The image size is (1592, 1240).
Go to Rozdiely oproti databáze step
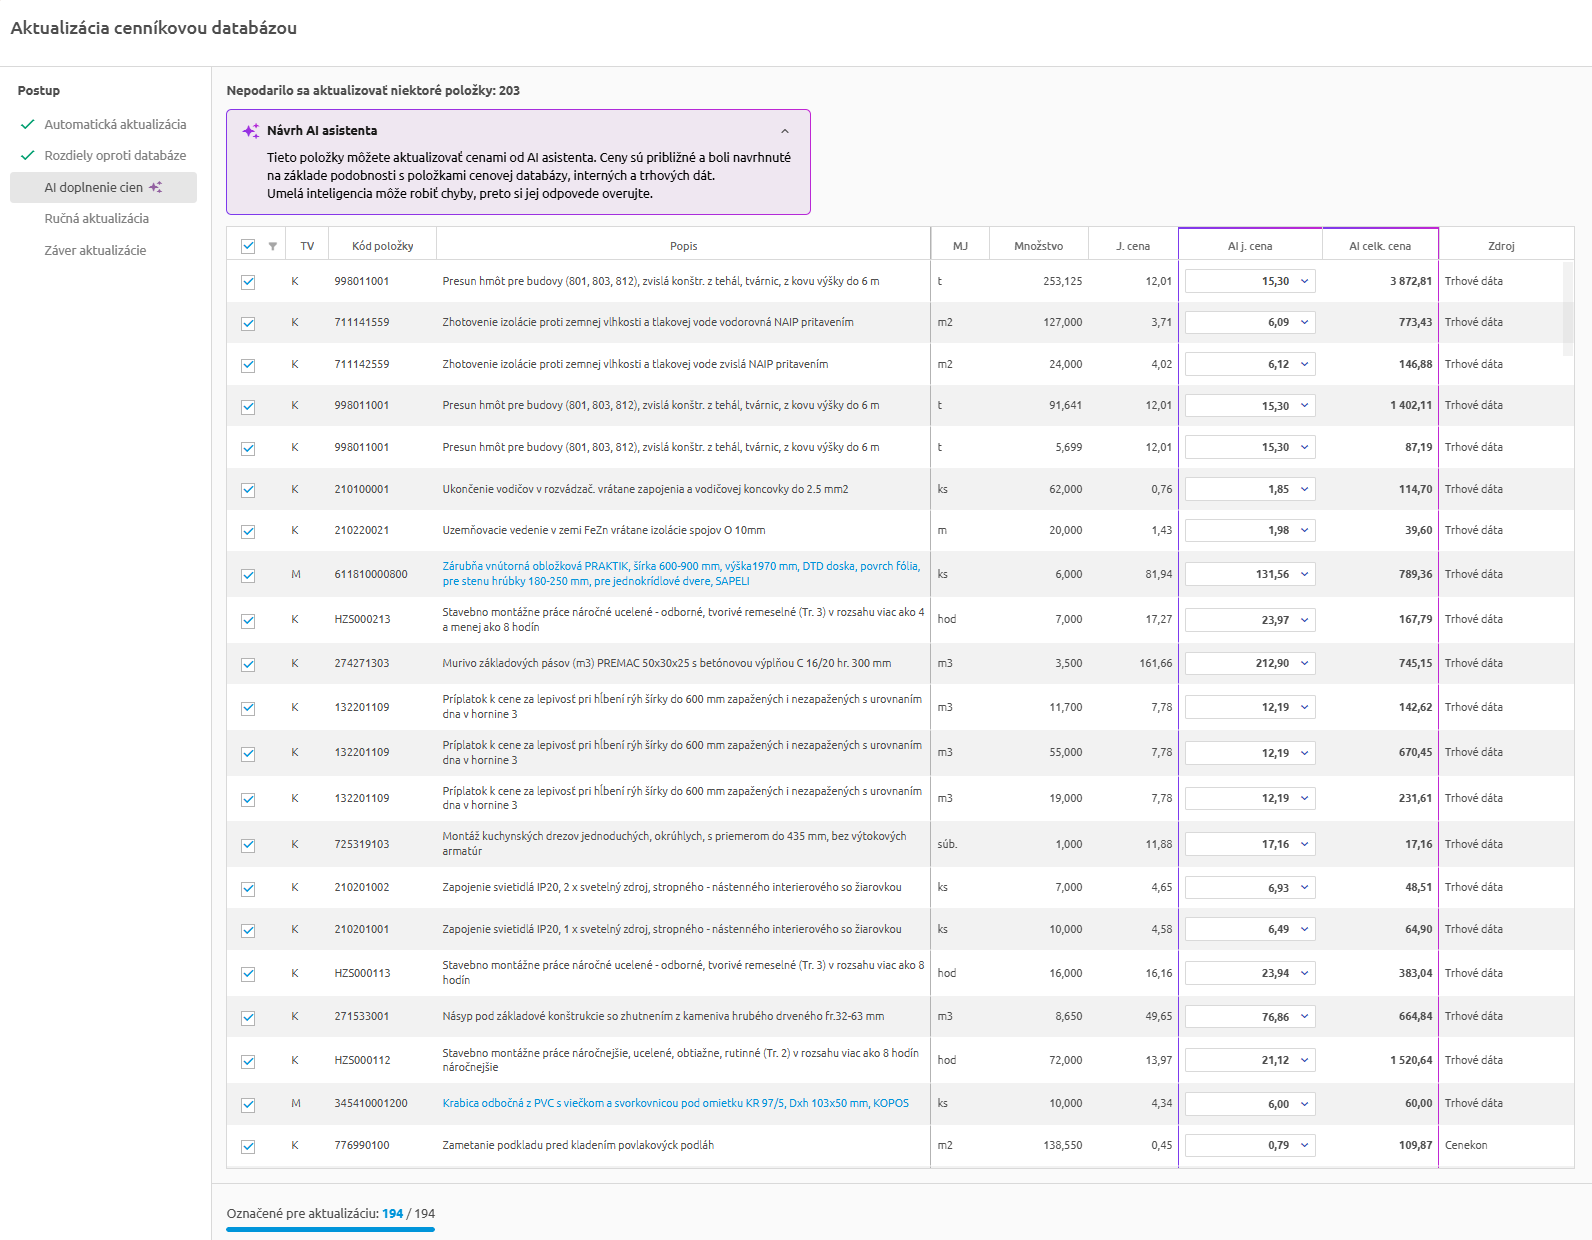coord(115,156)
